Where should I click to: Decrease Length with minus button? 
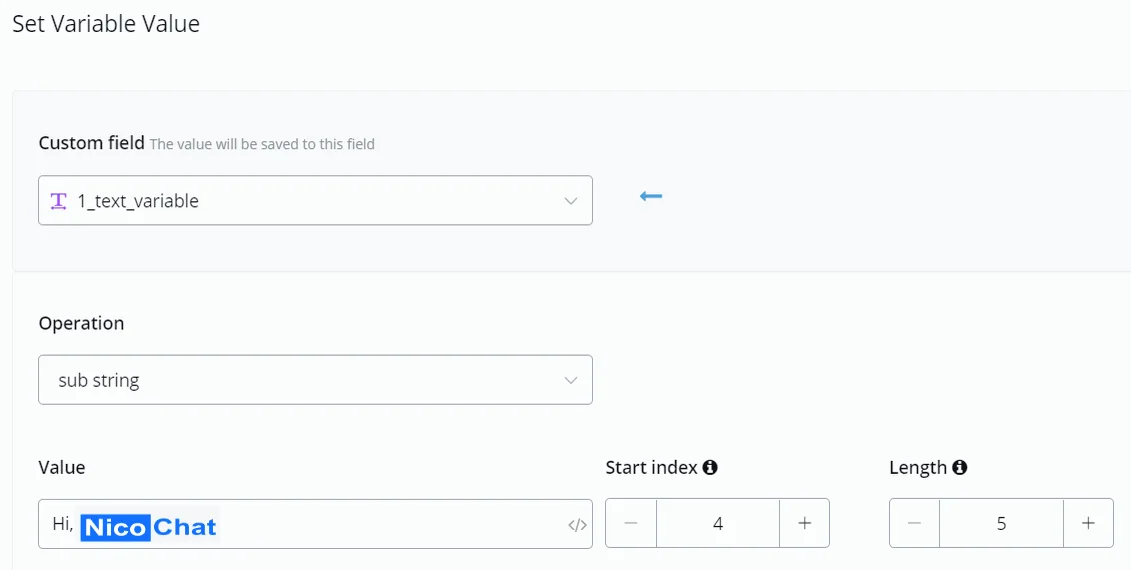click(x=915, y=523)
